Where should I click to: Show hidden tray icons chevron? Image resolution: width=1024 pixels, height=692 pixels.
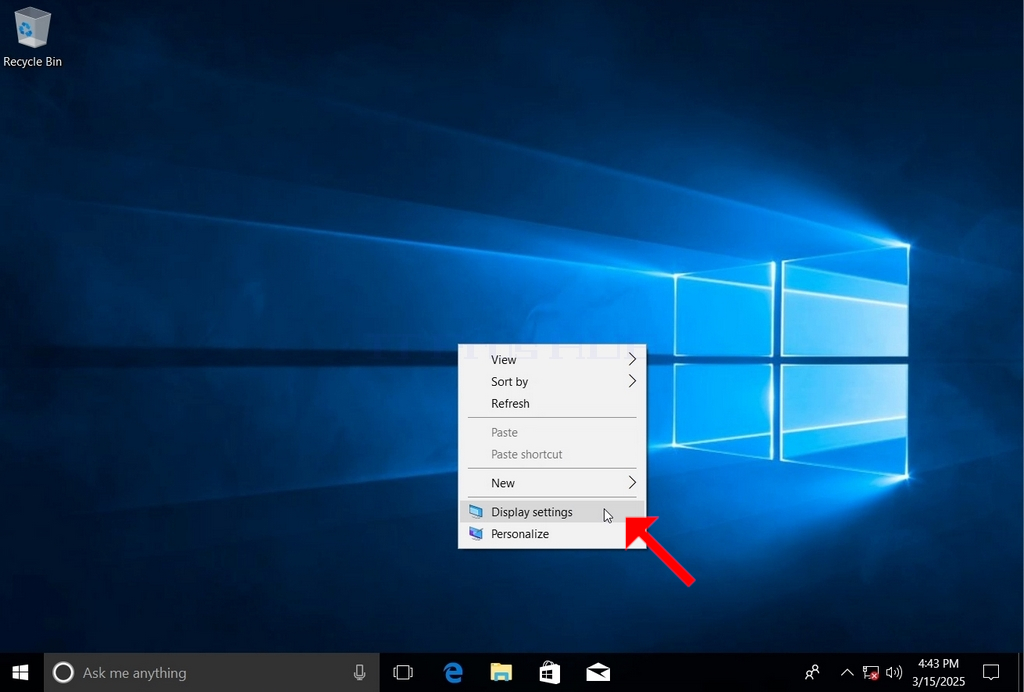pyautogui.click(x=846, y=672)
